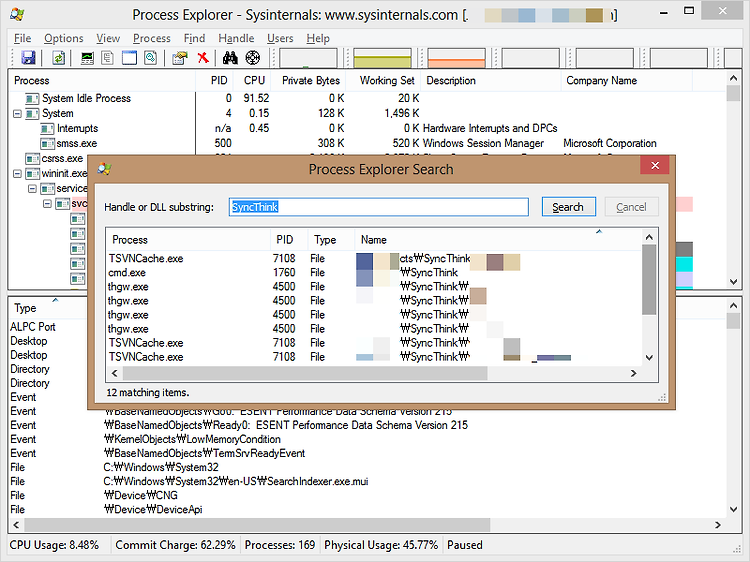
Task: Click the icon beside the System process
Action: coord(32,114)
